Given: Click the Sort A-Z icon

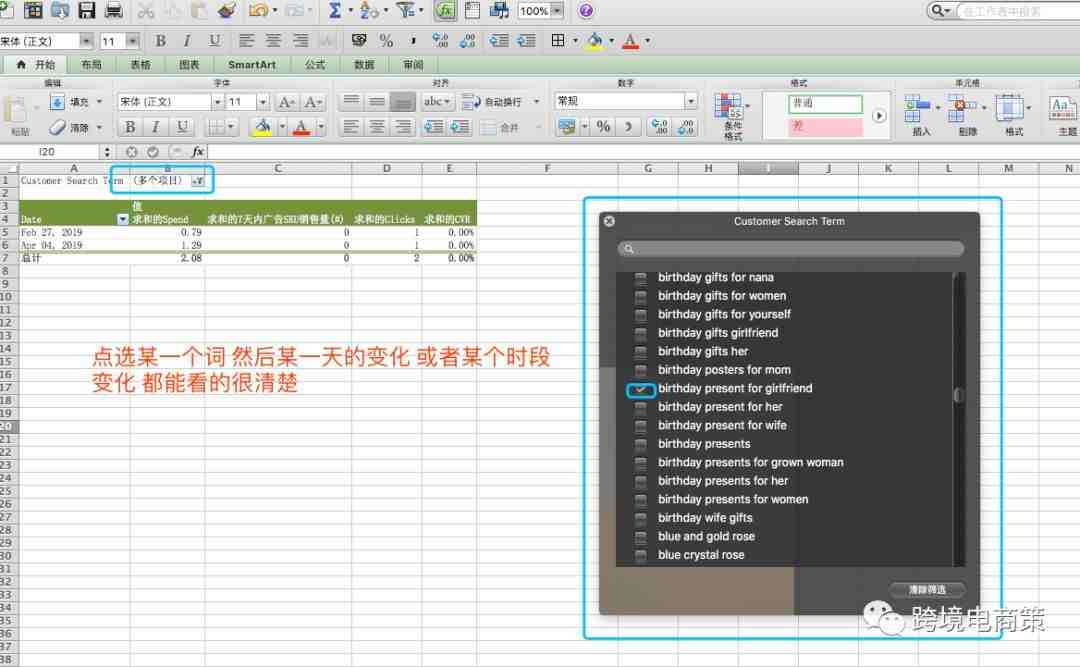Looking at the screenshot, I should pos(368,10).
